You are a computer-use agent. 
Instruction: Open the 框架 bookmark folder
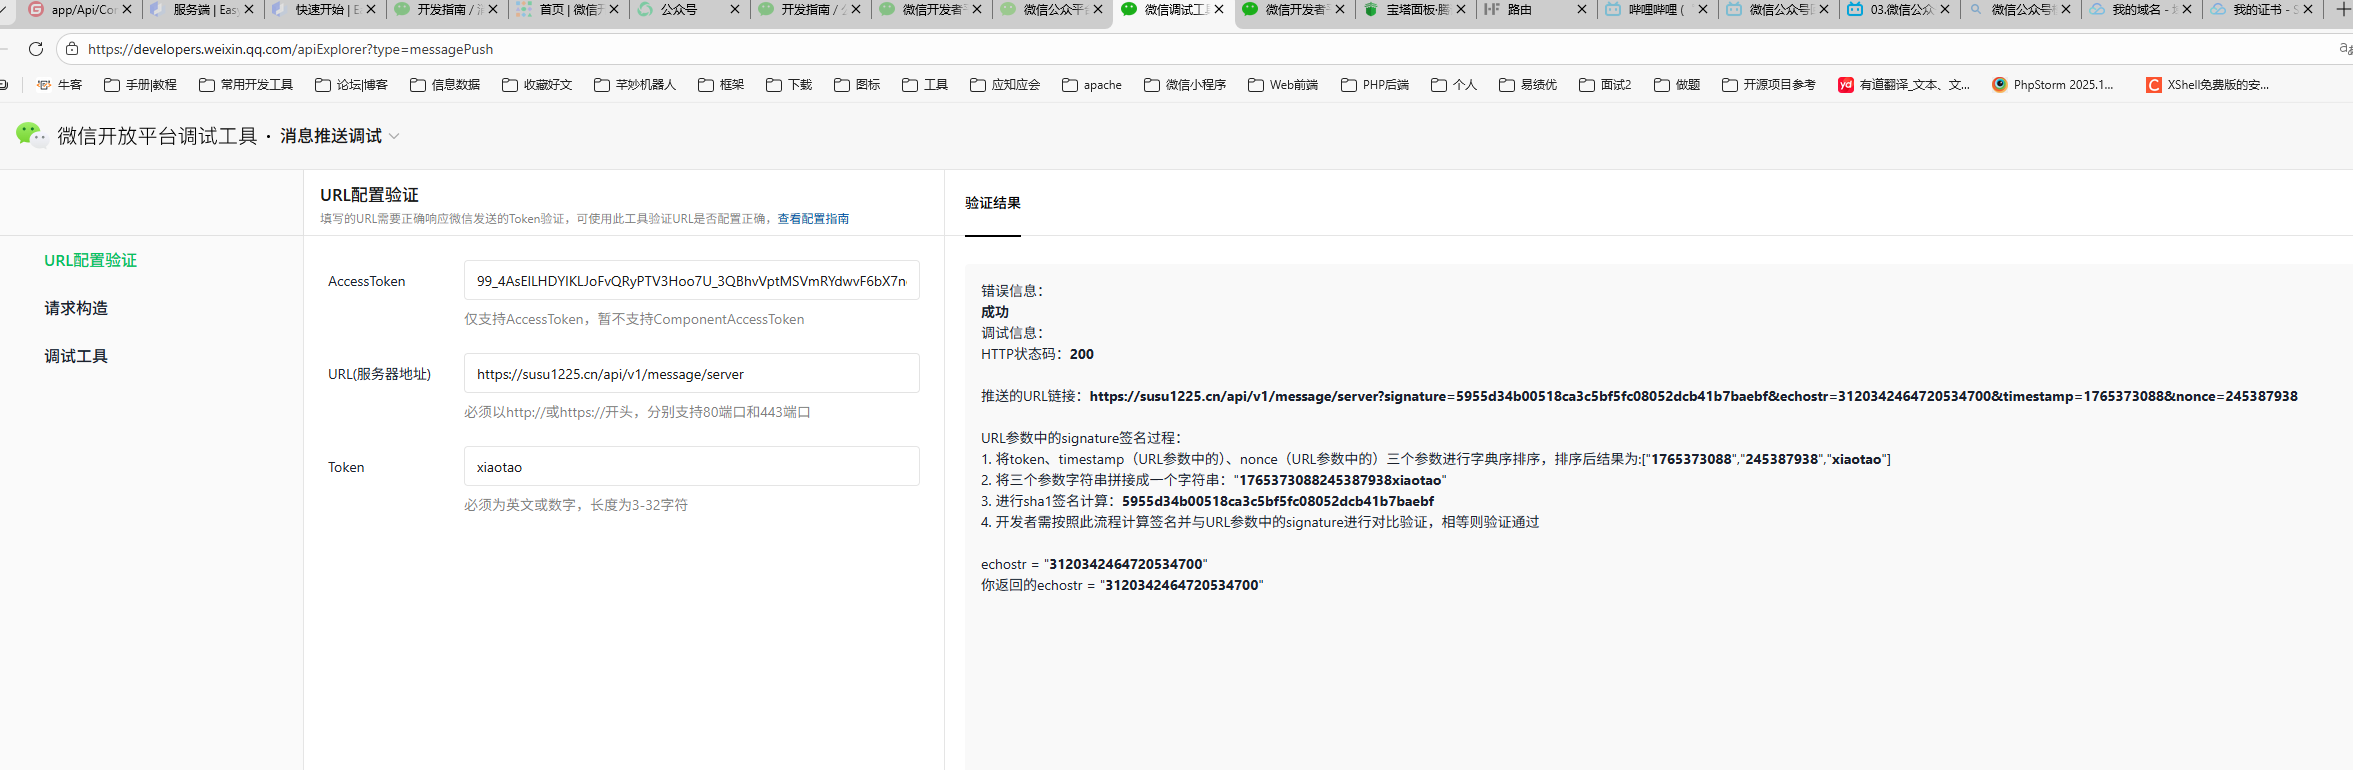(x=721, y=85)
